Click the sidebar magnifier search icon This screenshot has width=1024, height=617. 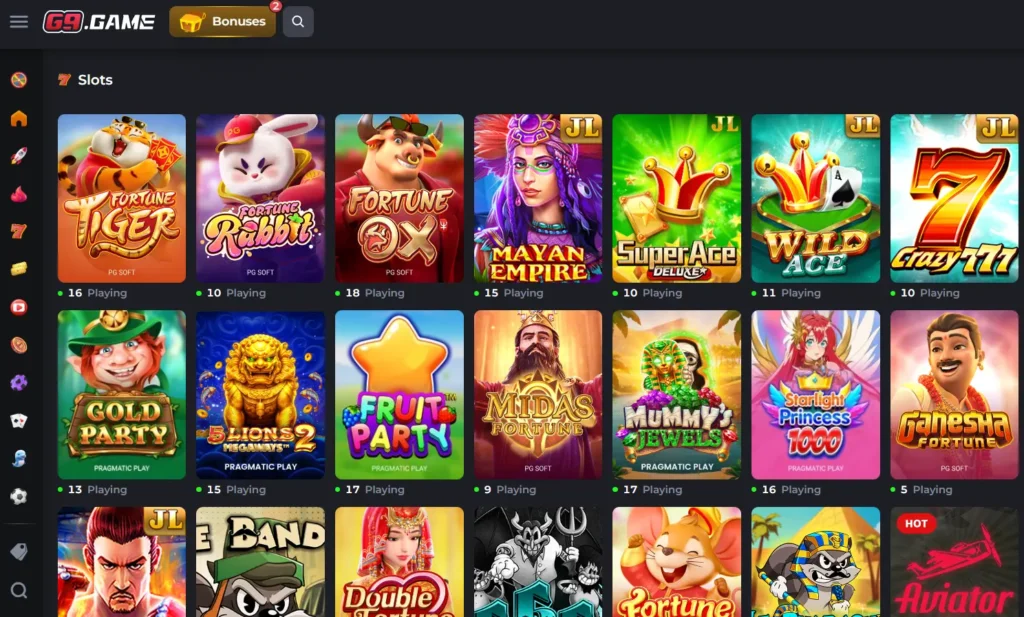pyautogui.click(x=19, y=591)
